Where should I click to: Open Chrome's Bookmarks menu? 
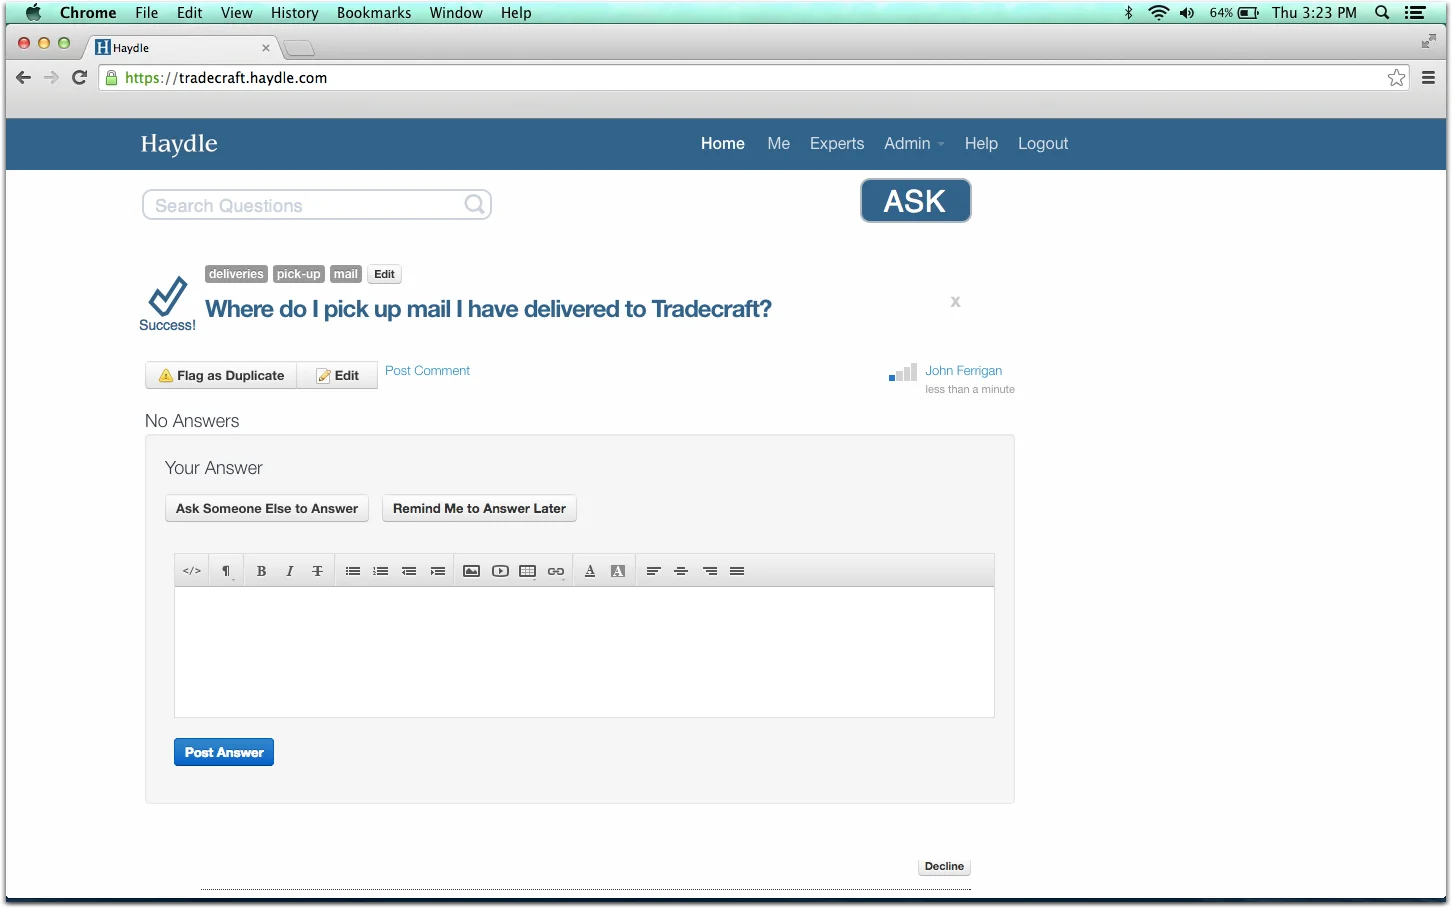[374, 13]
